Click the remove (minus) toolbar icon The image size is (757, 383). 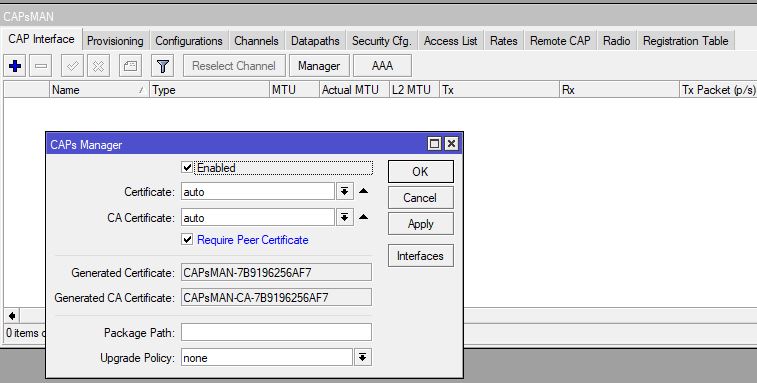pos(41,66)
